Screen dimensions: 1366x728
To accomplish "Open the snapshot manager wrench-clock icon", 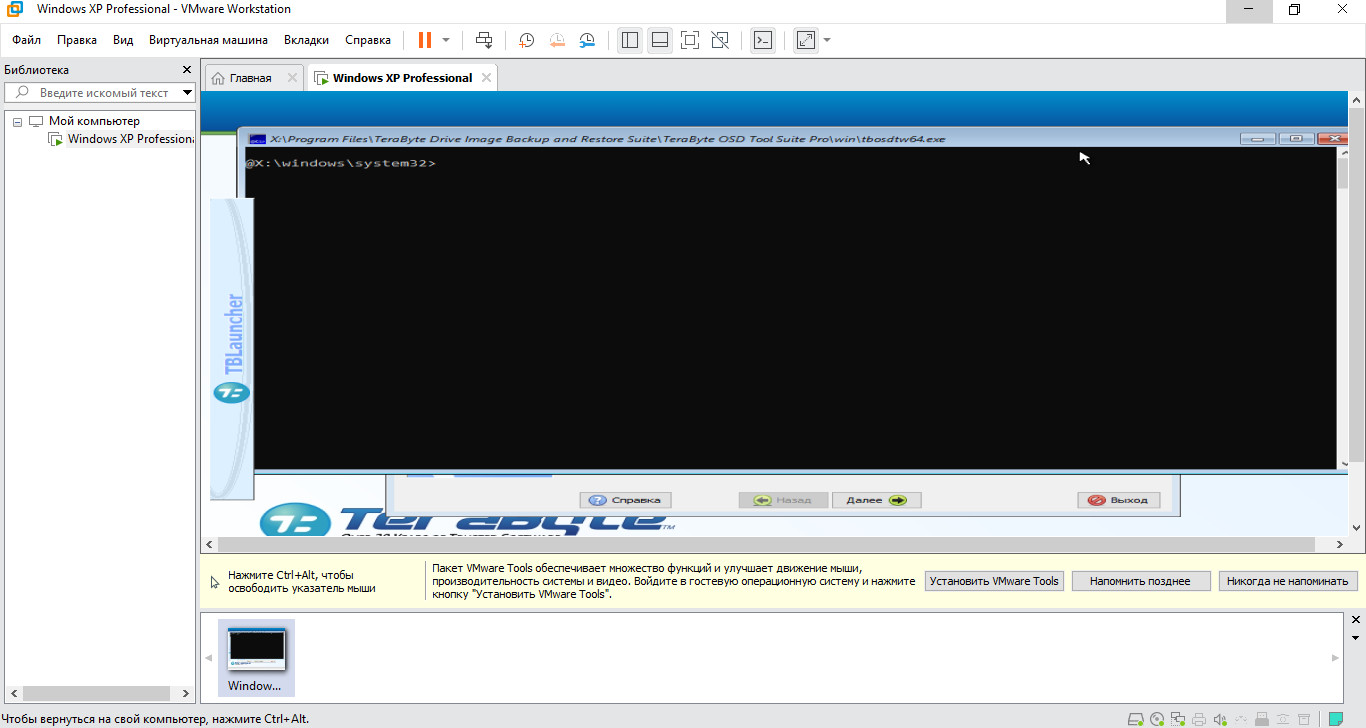I will [x=587, y=40].
